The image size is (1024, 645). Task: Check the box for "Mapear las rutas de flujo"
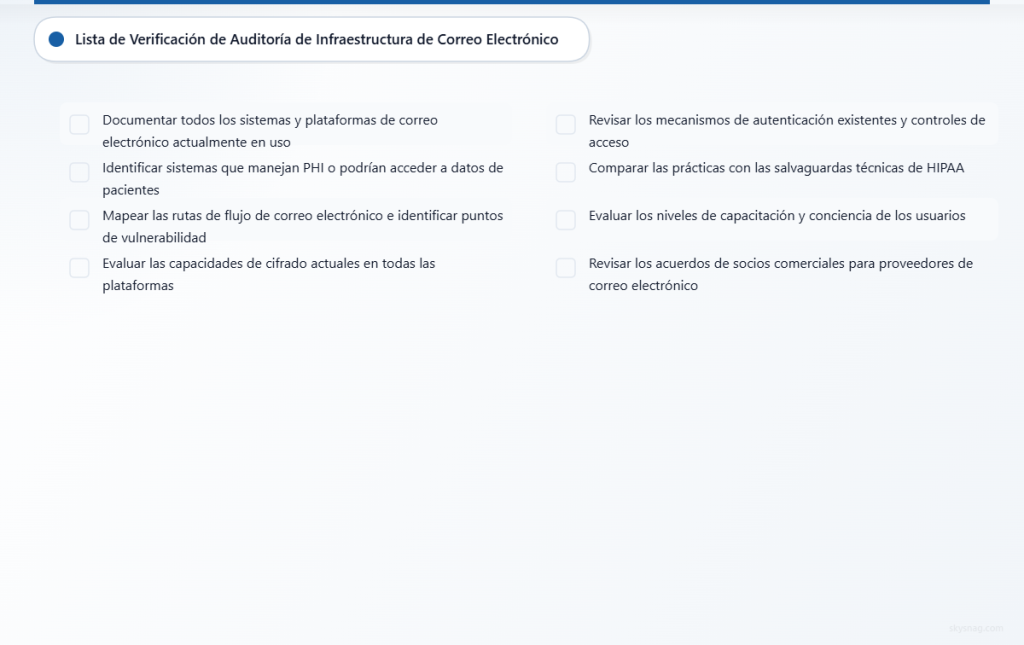pyautogui.click(x=79, y=219)
